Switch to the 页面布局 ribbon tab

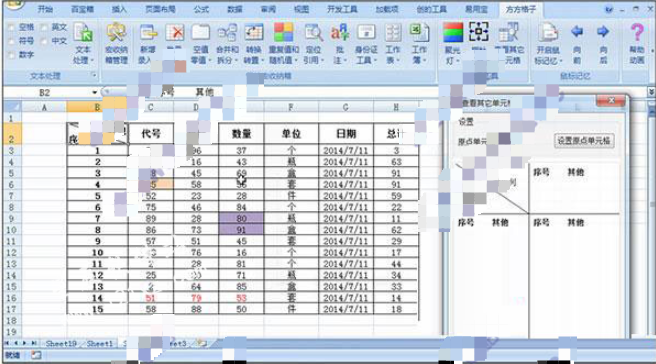coord(160,9)
